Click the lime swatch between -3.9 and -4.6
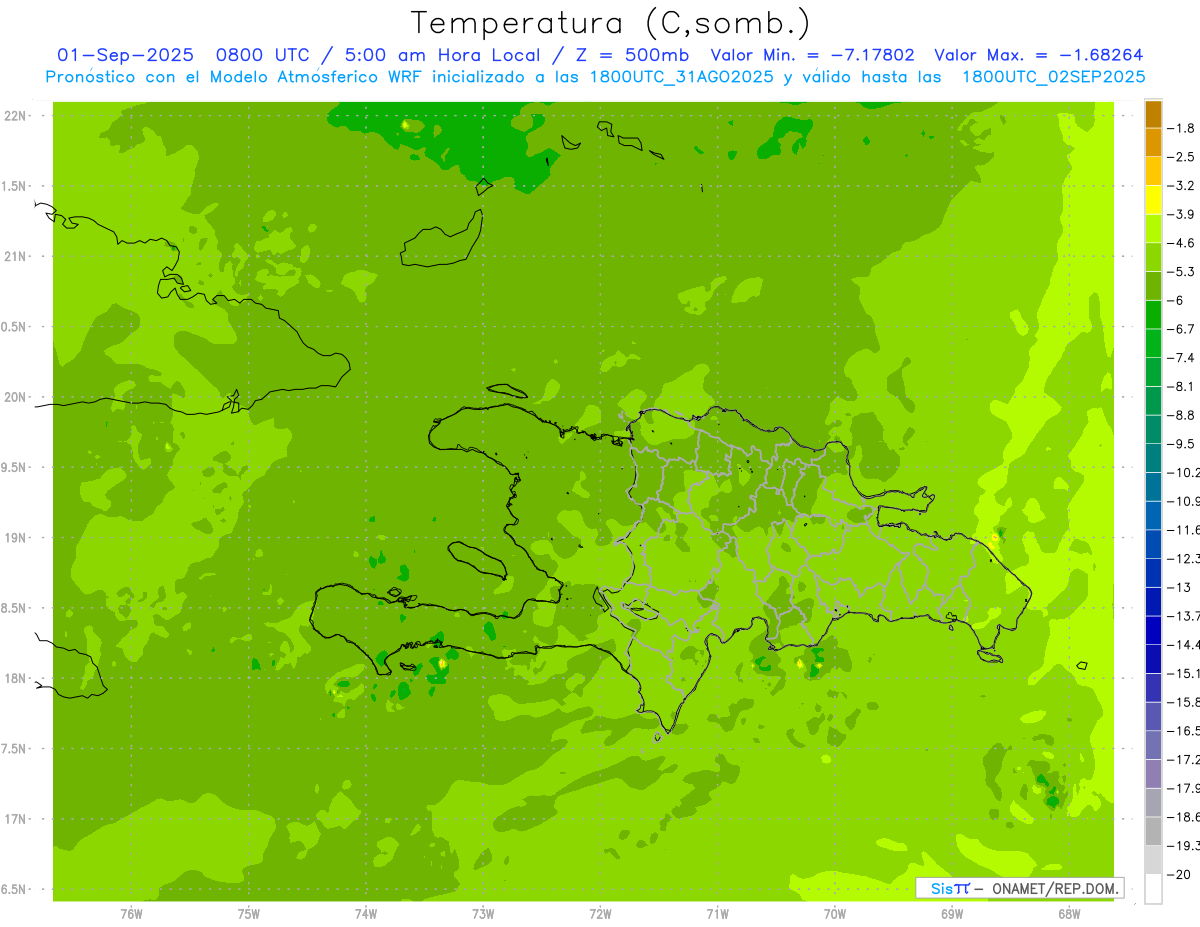 click(1154, 229)
